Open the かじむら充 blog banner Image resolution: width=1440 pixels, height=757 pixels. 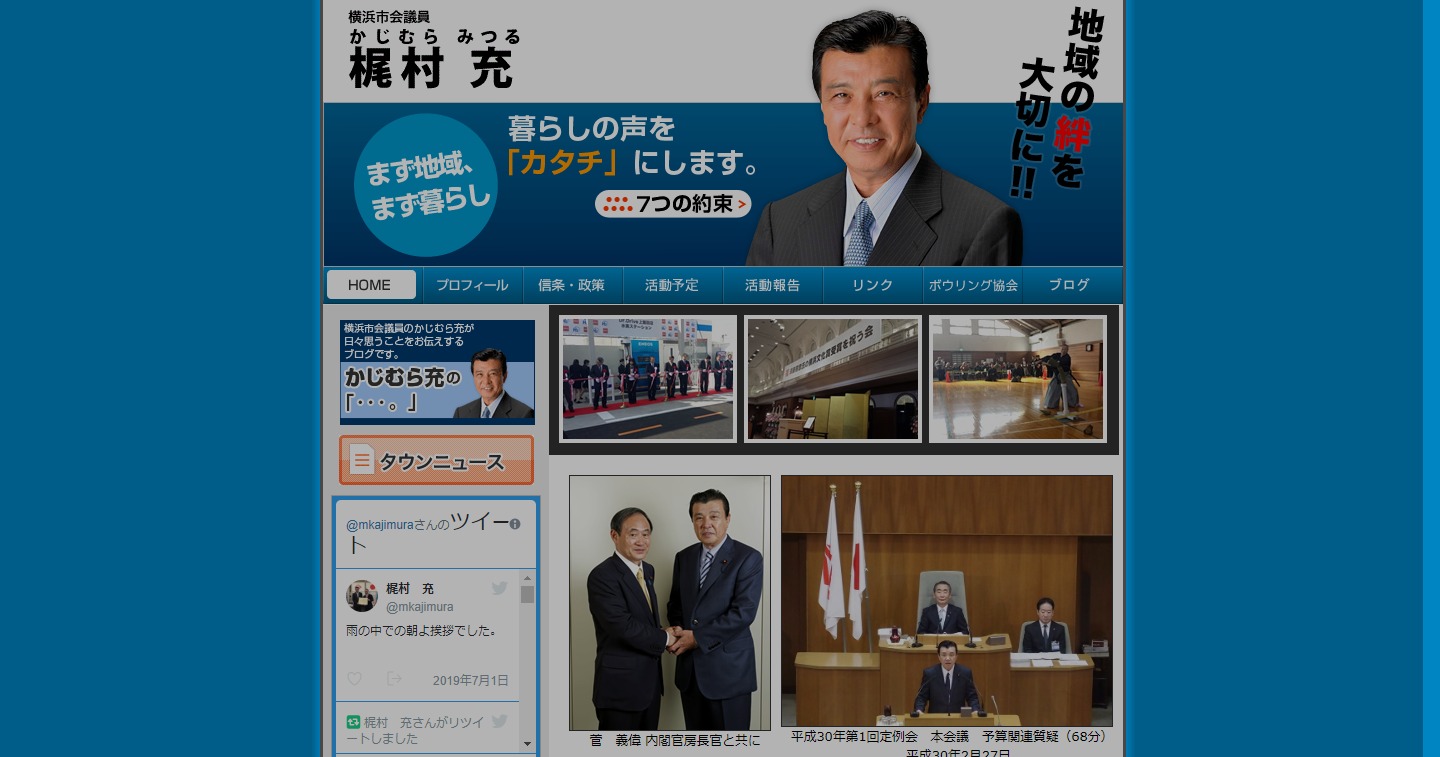pos(437,372)
